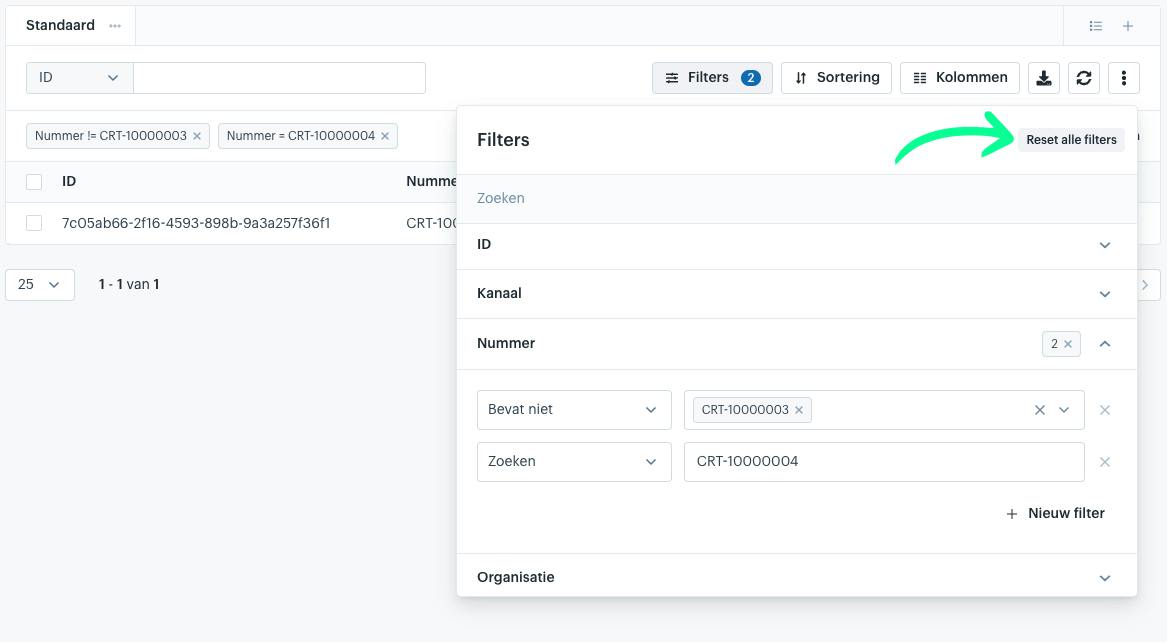Remove the CRT-10000003 tag from value field
The height and width of the screenshot is (642, 1167).
click(799, 410)
